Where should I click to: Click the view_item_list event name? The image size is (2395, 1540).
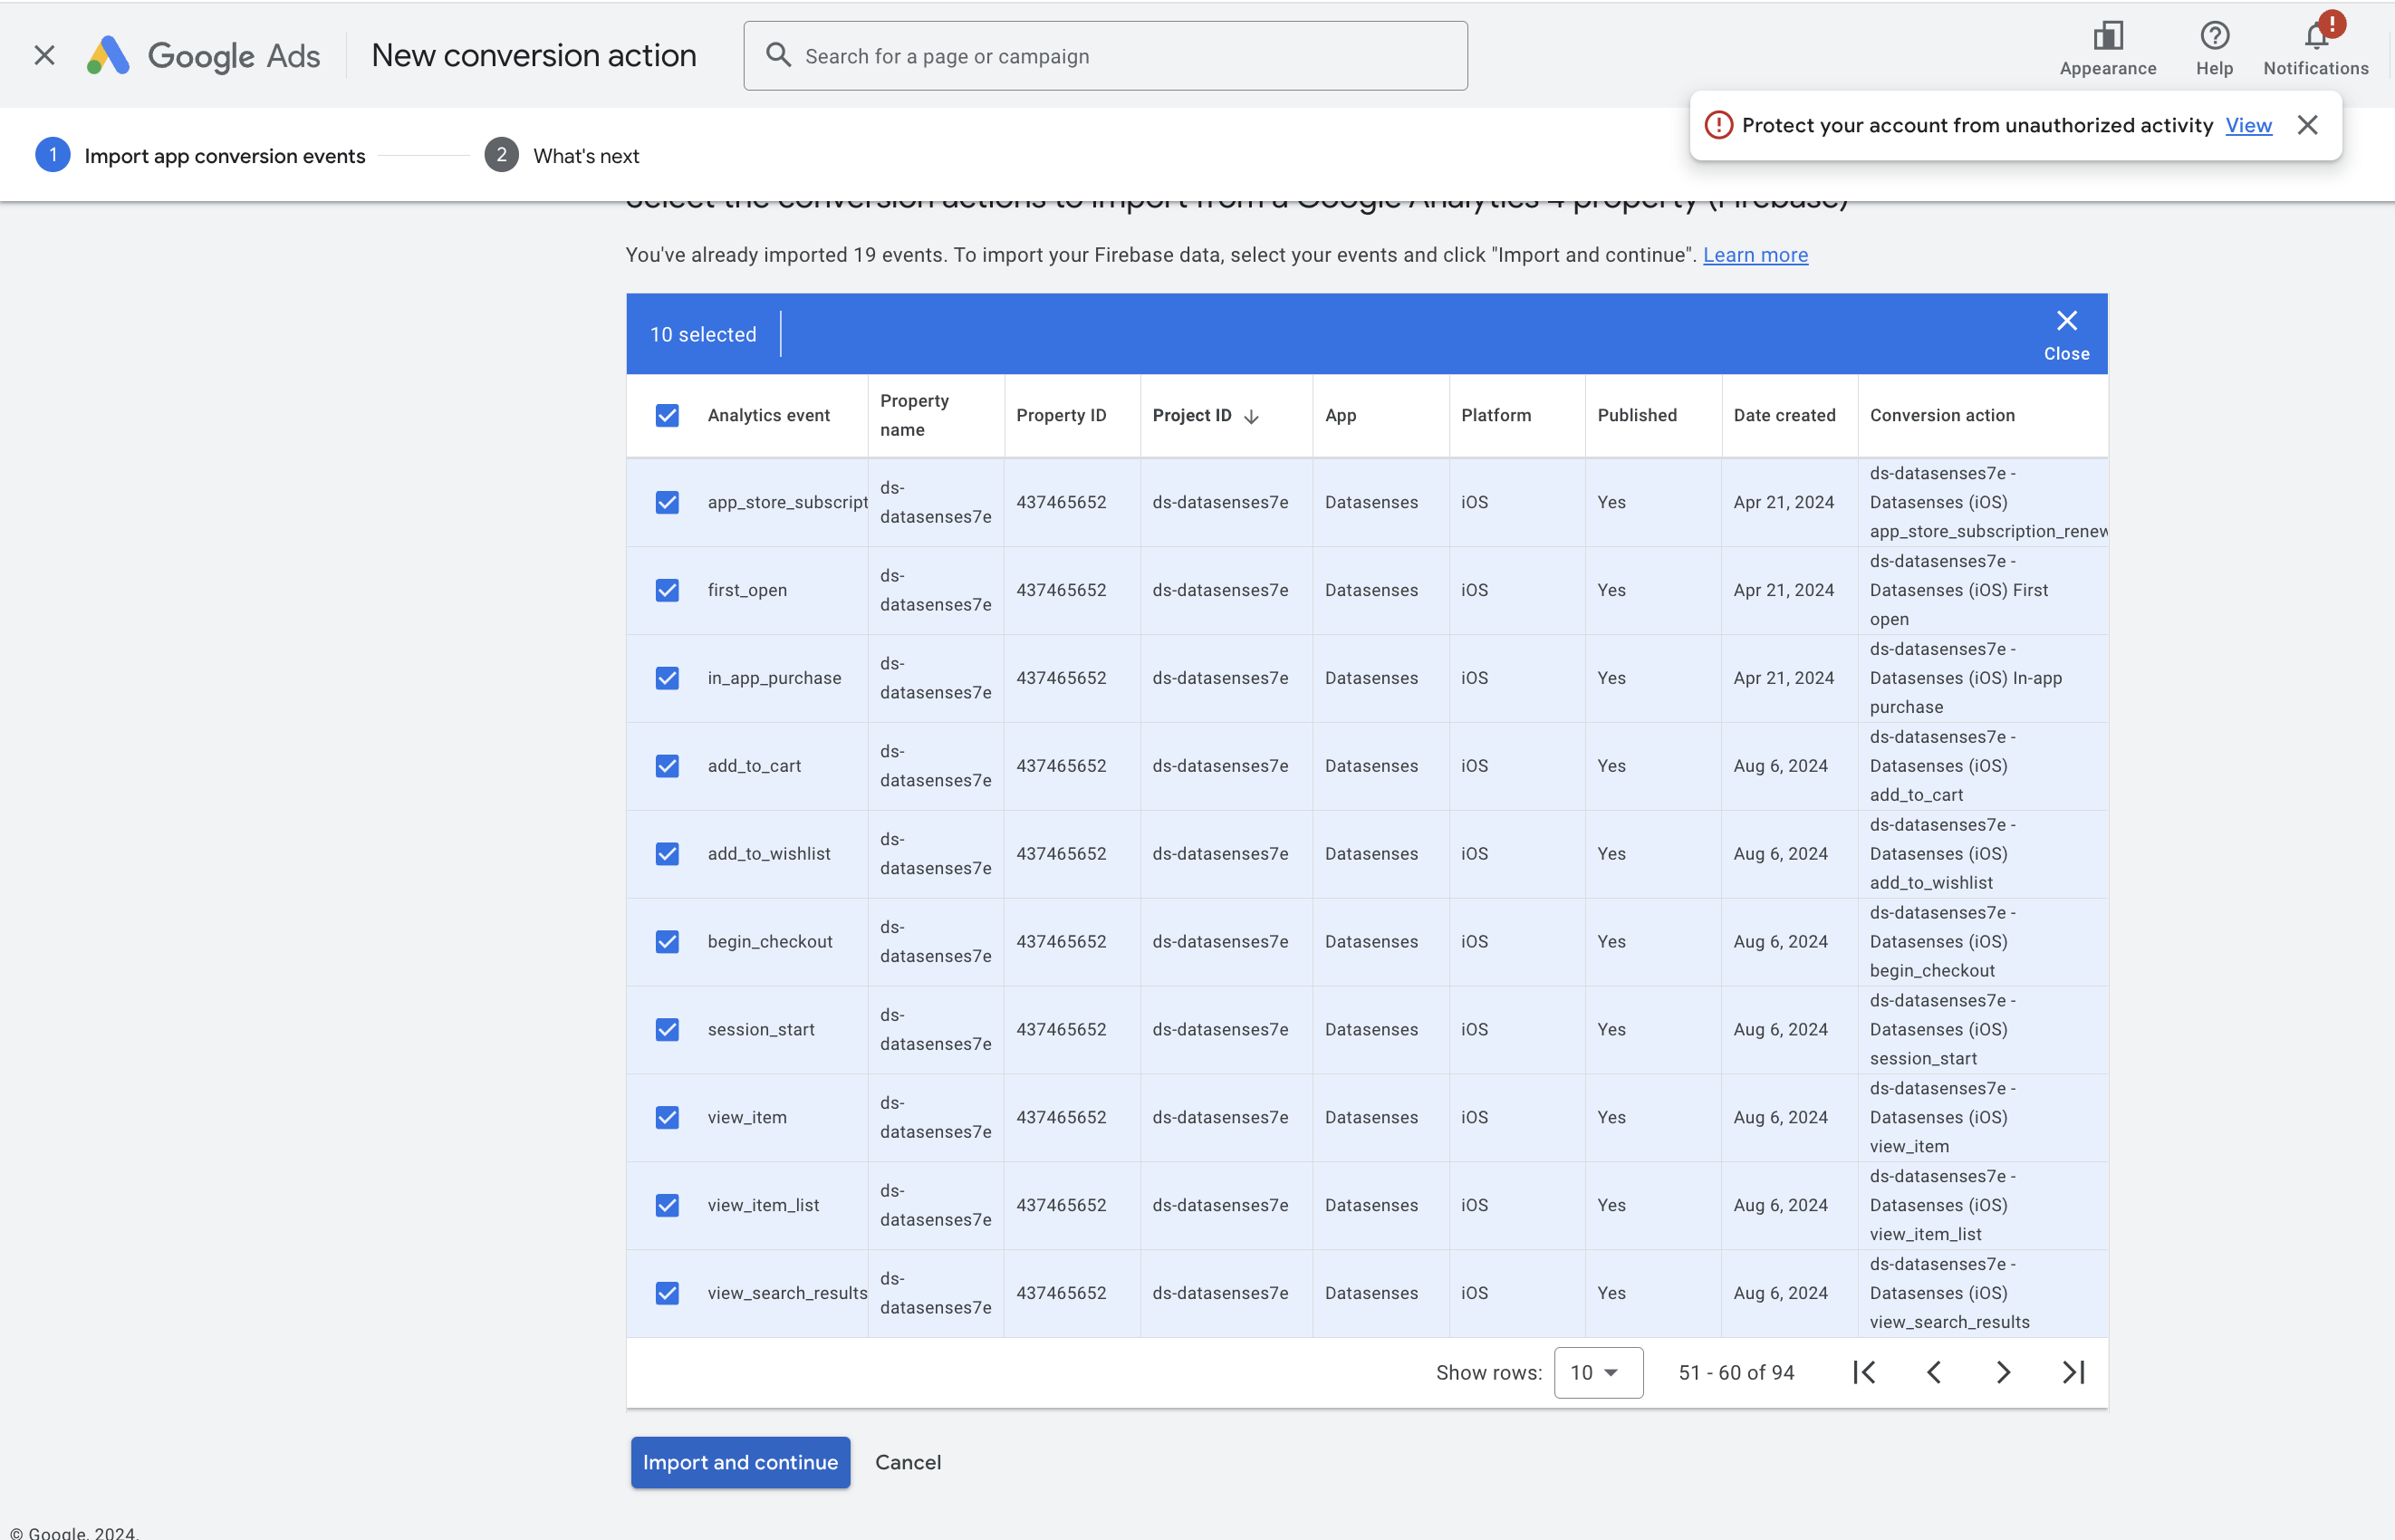tap(763, 1205)
